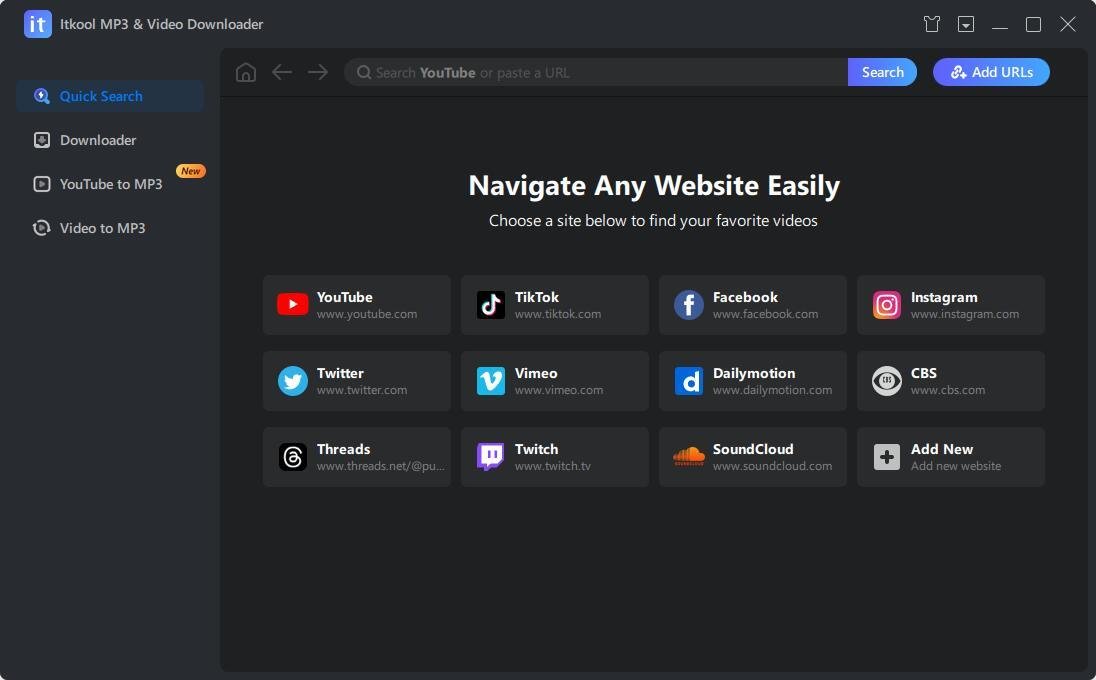
Task: Select the Facebook site shortcut
Action: coord(752,305)
